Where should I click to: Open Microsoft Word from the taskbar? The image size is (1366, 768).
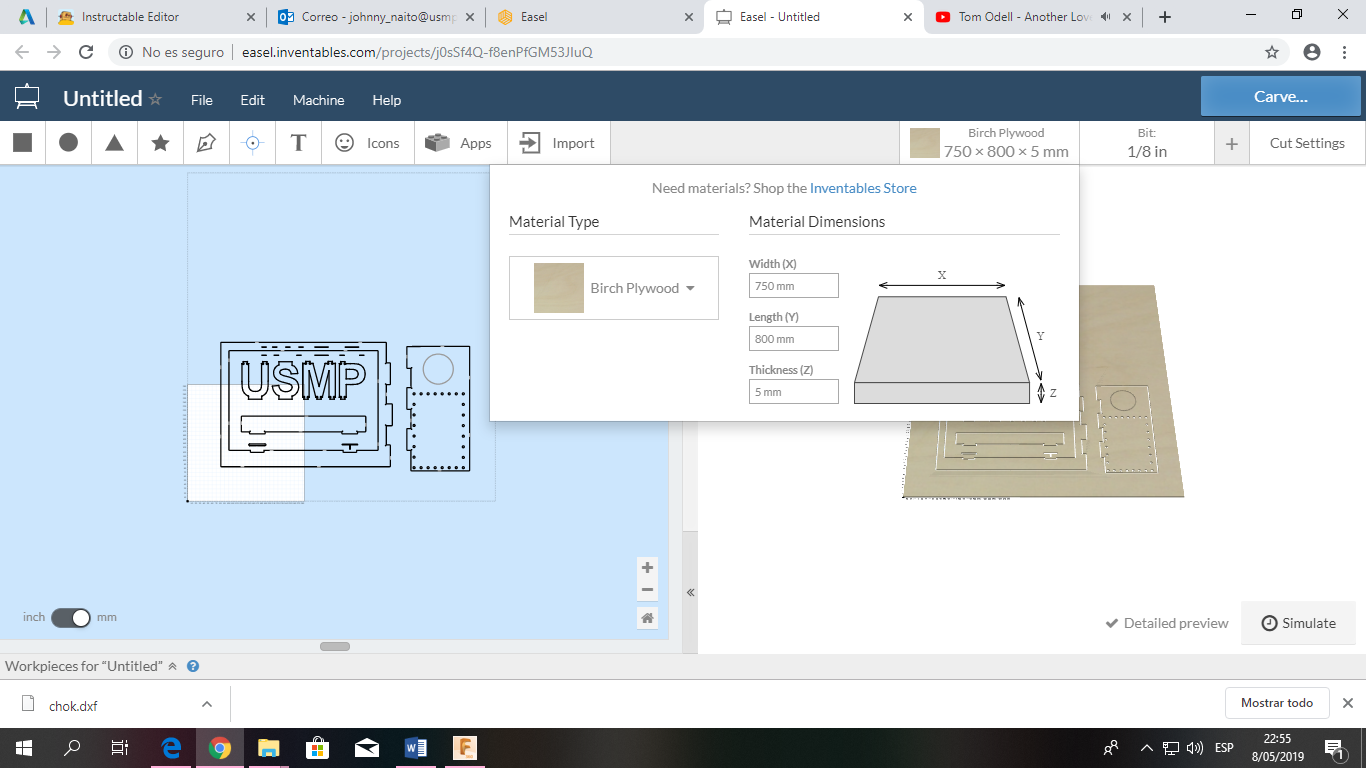coord(416,748)
